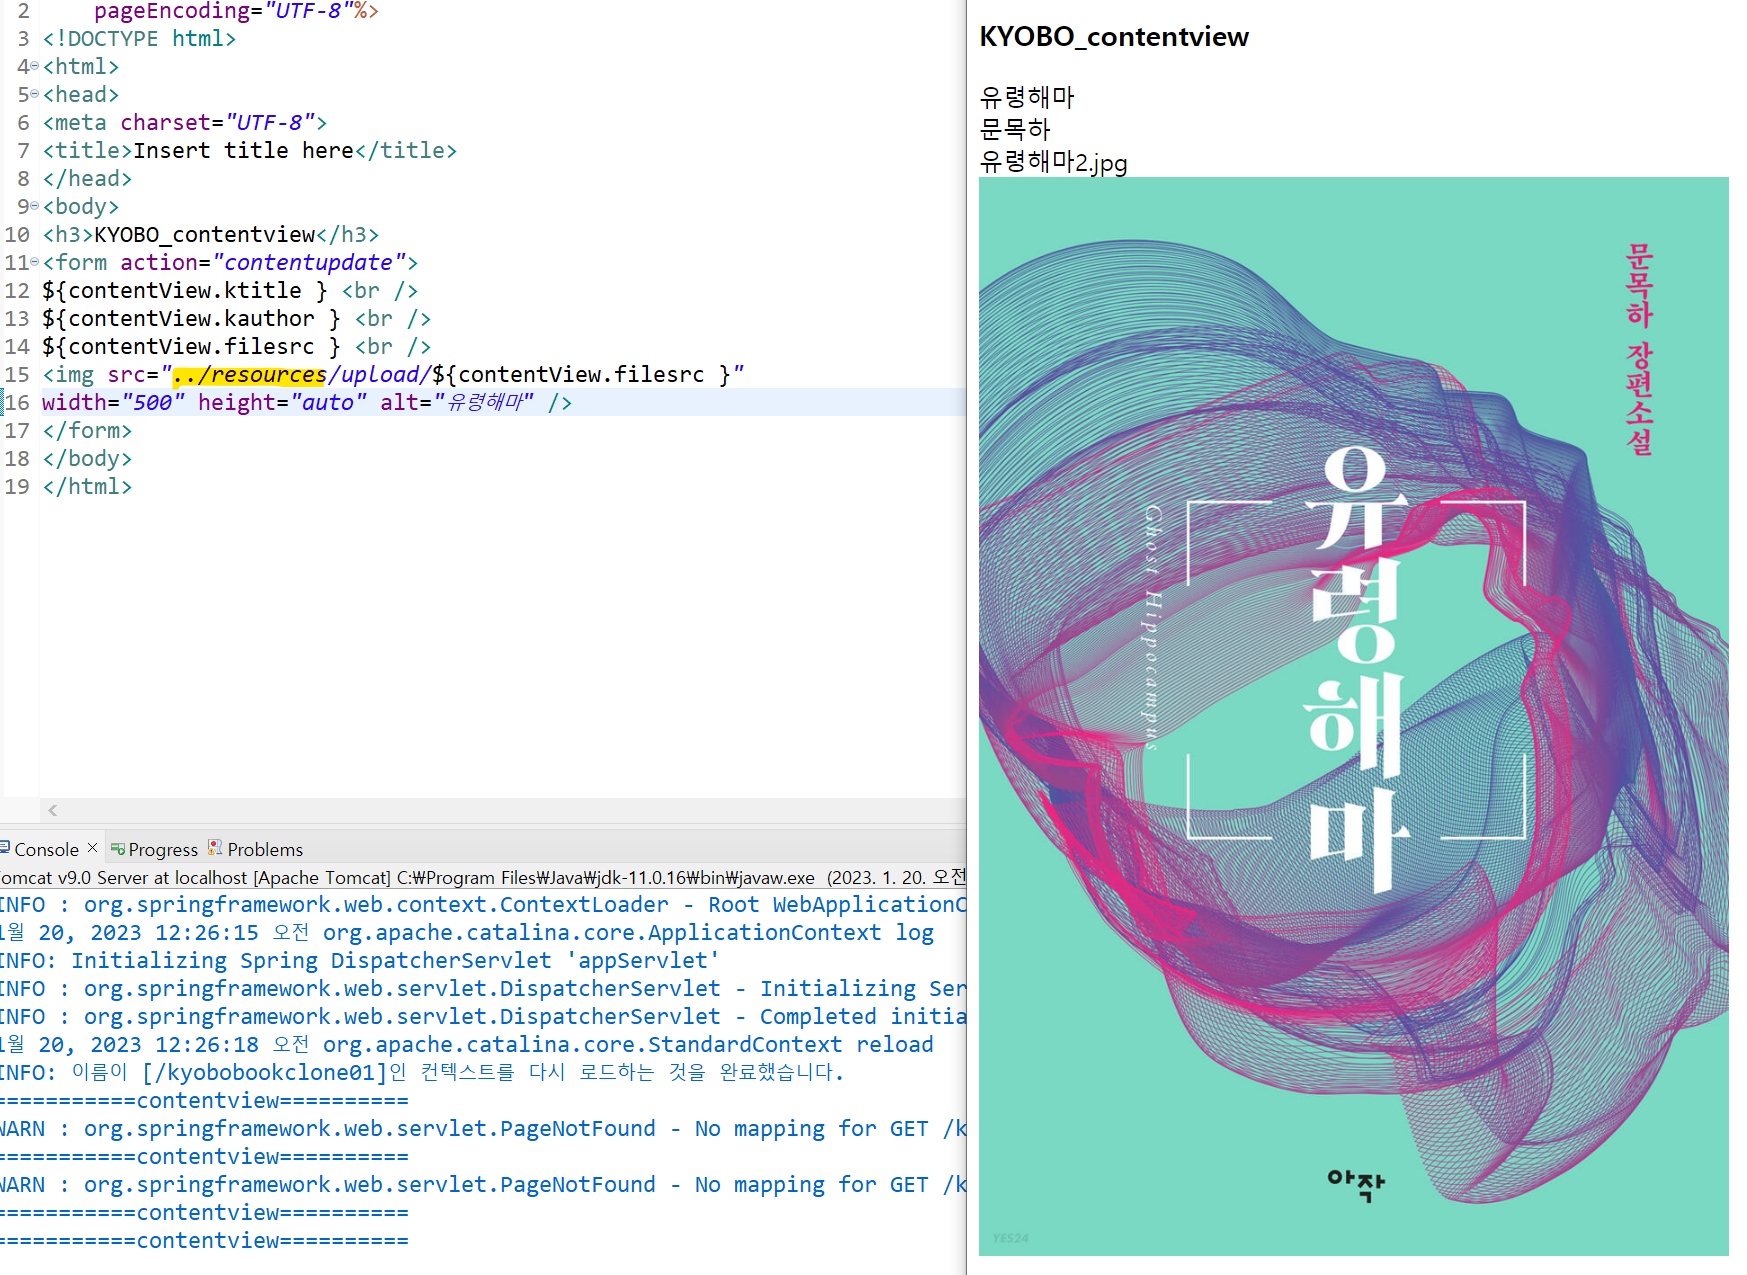Click the 유령해마2.jpg filename text
Image resolution: width=1747 pixels, height=1275 pixels.
(1053, 162)
